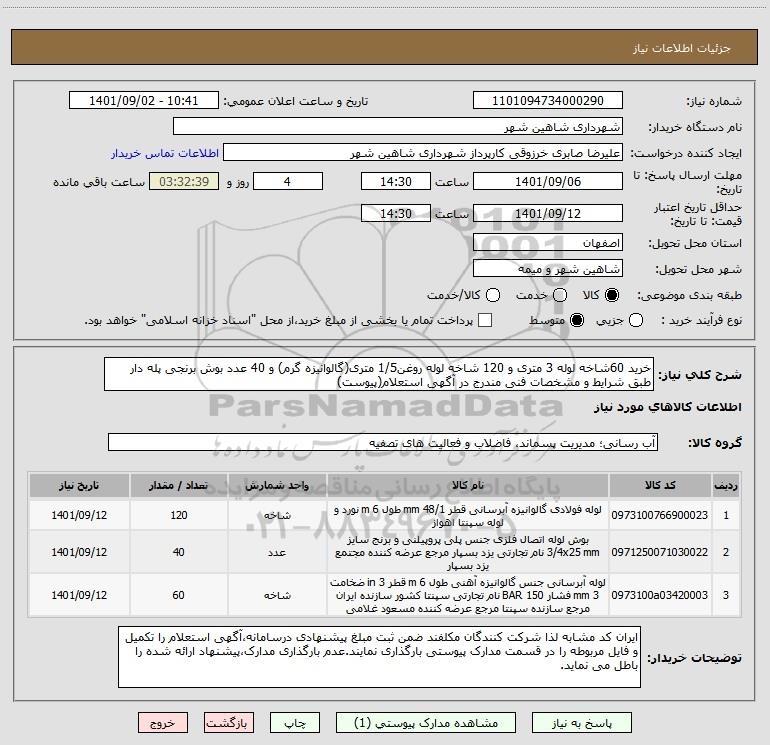Click row 1 item name لوله فولادی گالوانیزه
Screen dimensions: 770x745
click(468, 516)
